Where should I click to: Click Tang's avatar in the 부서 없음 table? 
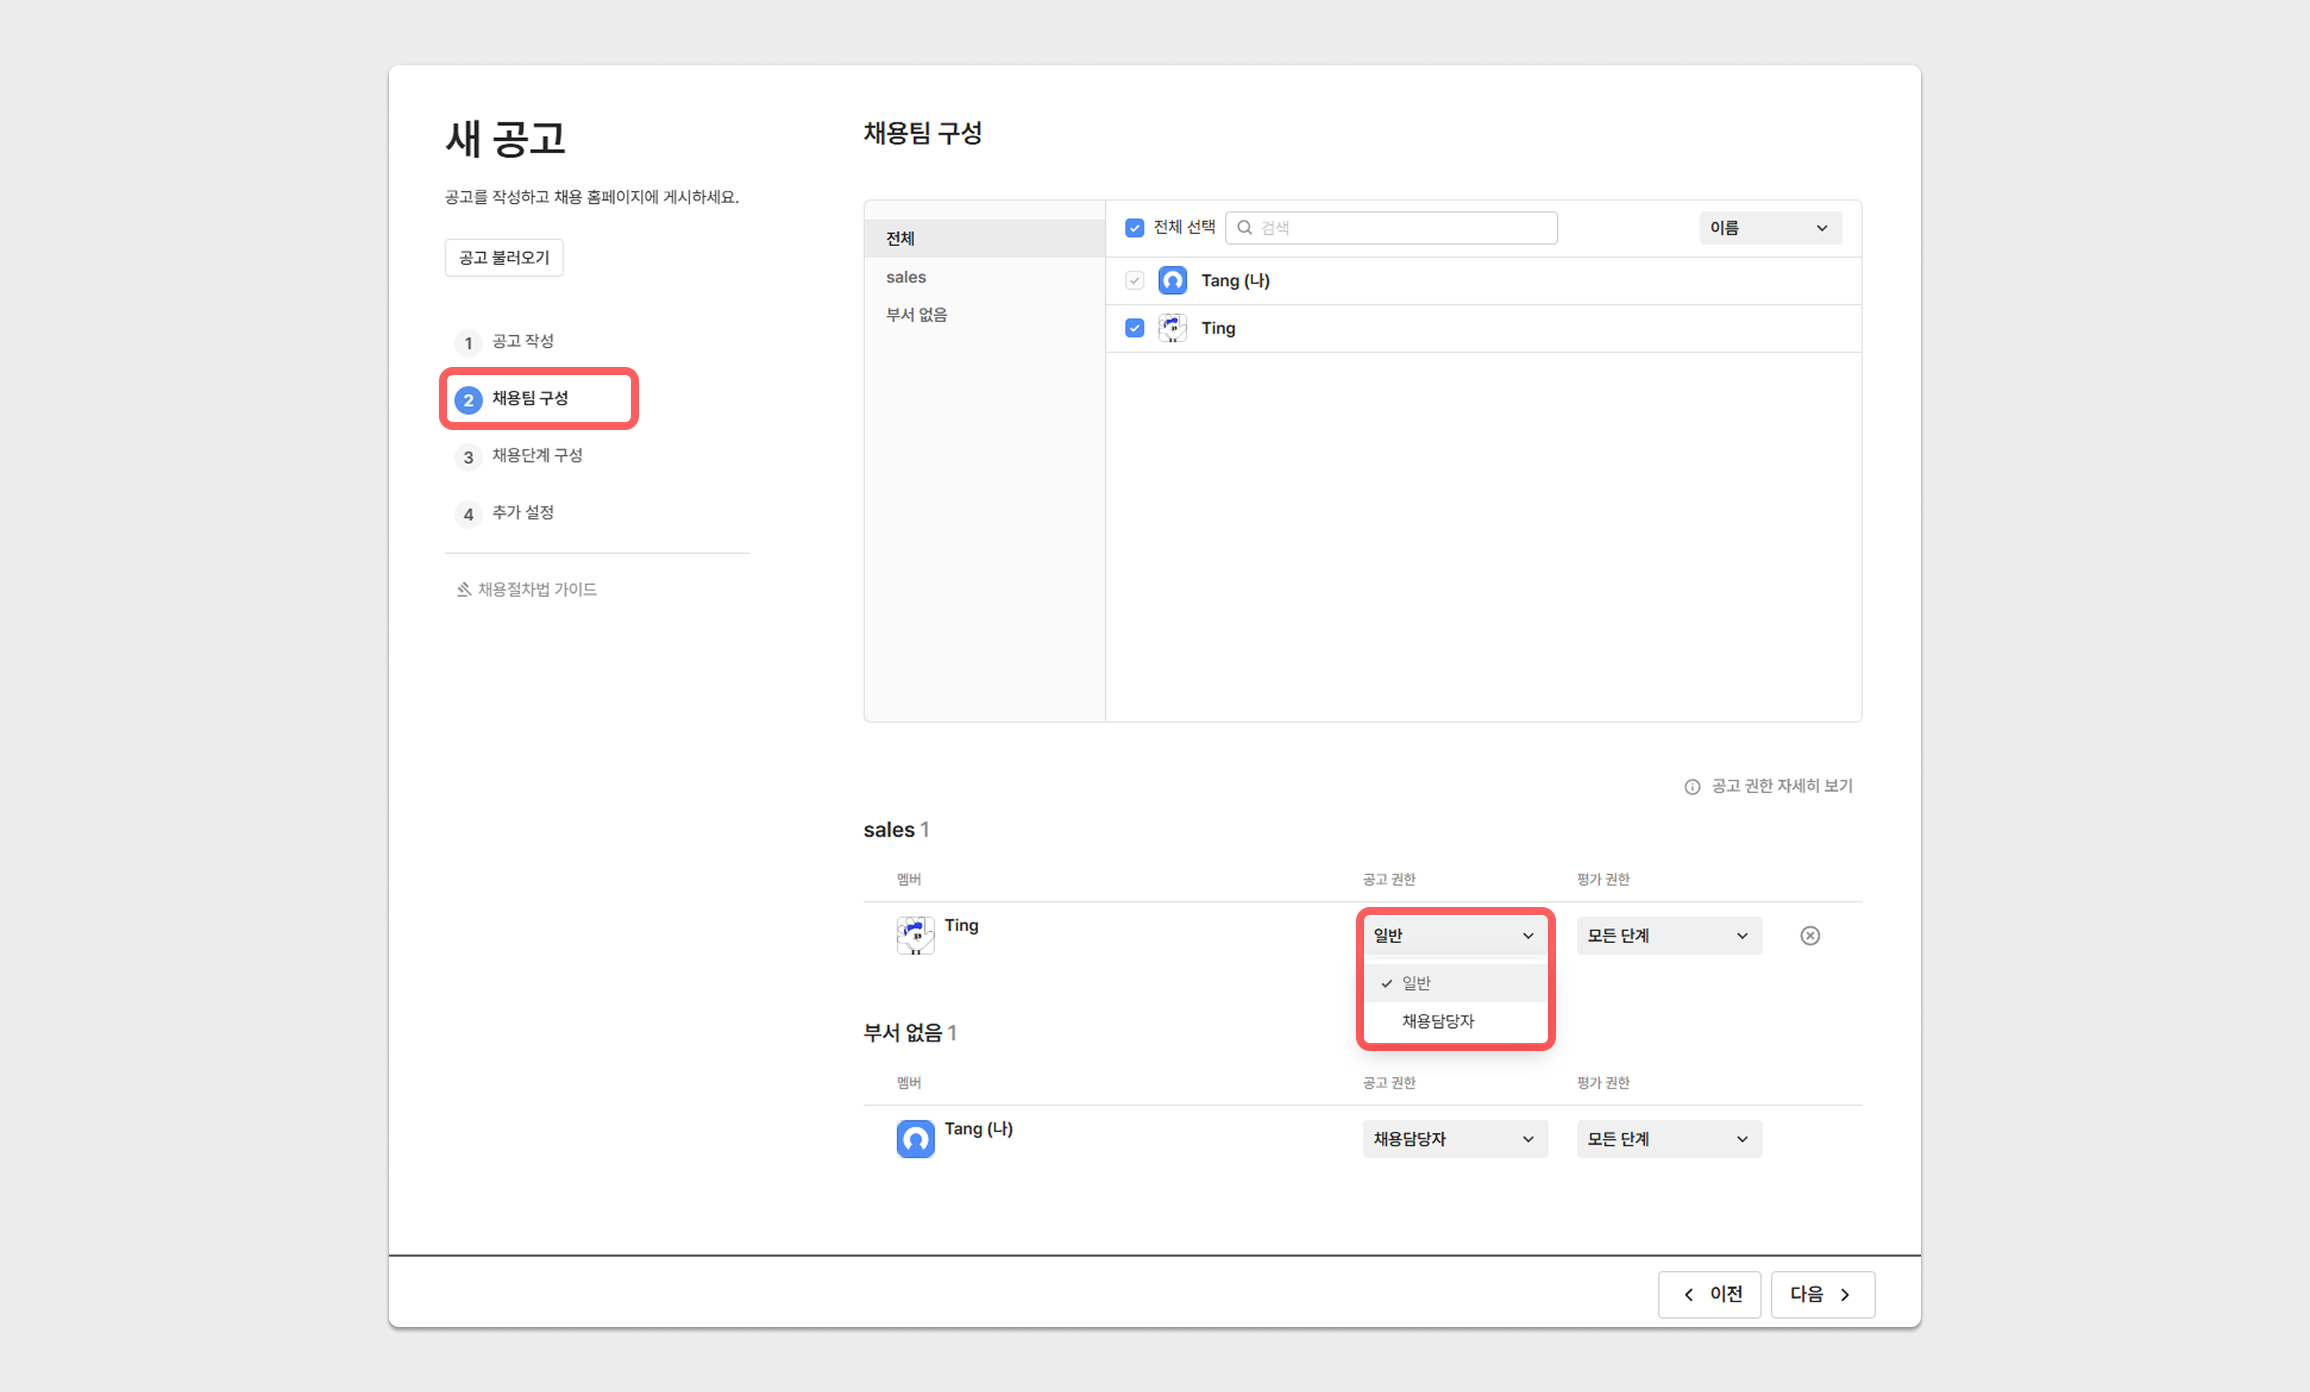[915, 1139]
